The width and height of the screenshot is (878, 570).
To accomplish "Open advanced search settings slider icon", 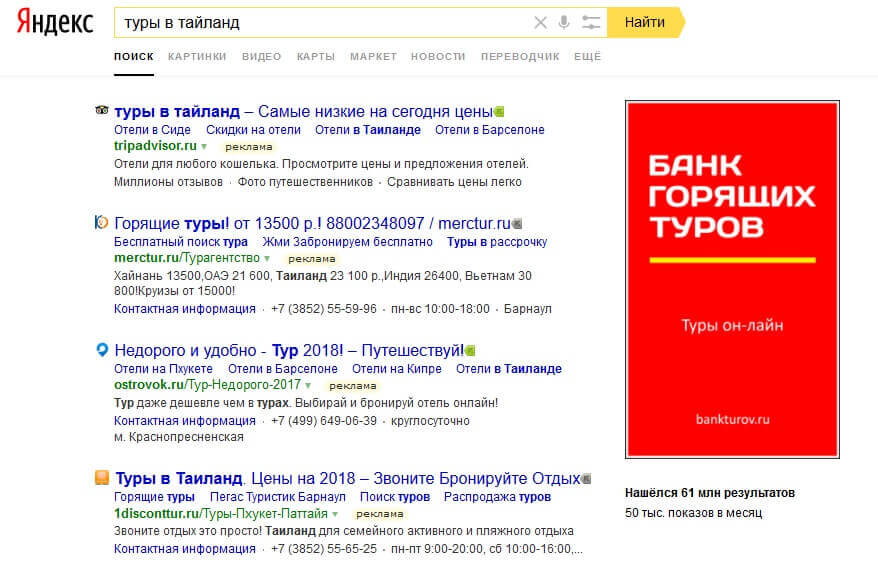I will pos(591,22).
